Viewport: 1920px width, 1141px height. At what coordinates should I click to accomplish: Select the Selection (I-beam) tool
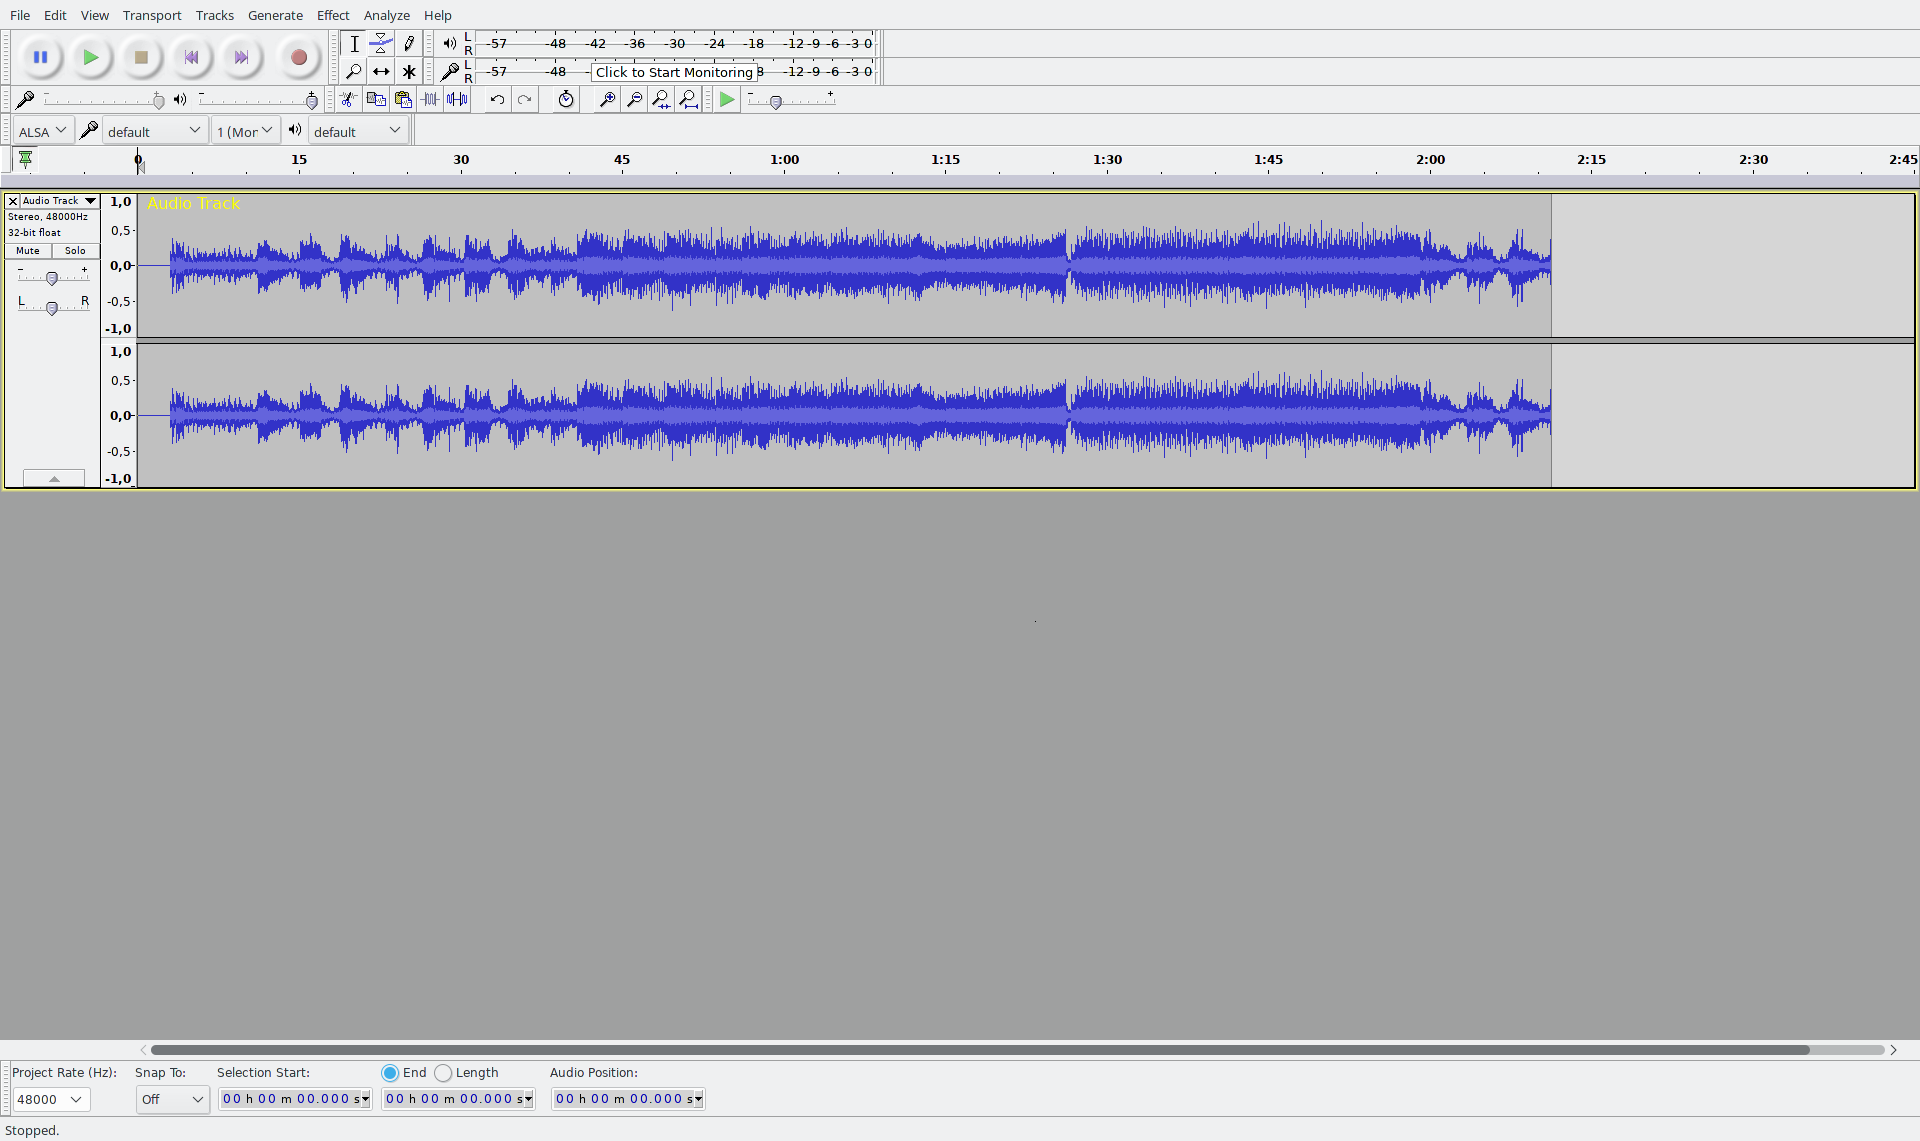click(x=354, y=43)
